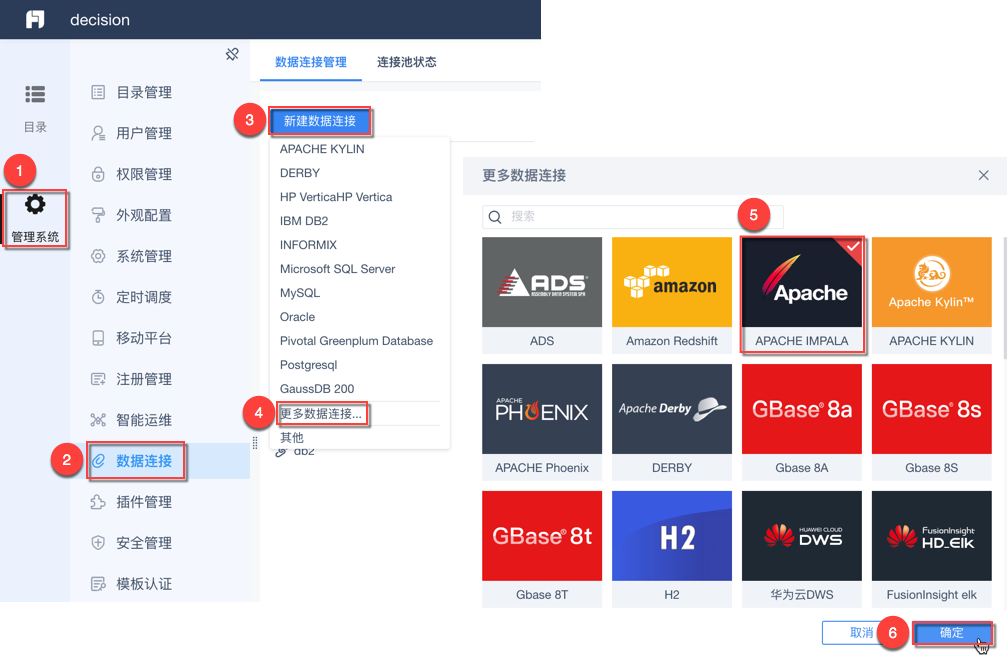Screen dimensions: 1007x655
Task: Click the 用户管理 person icon
Action: pos(98,133)
